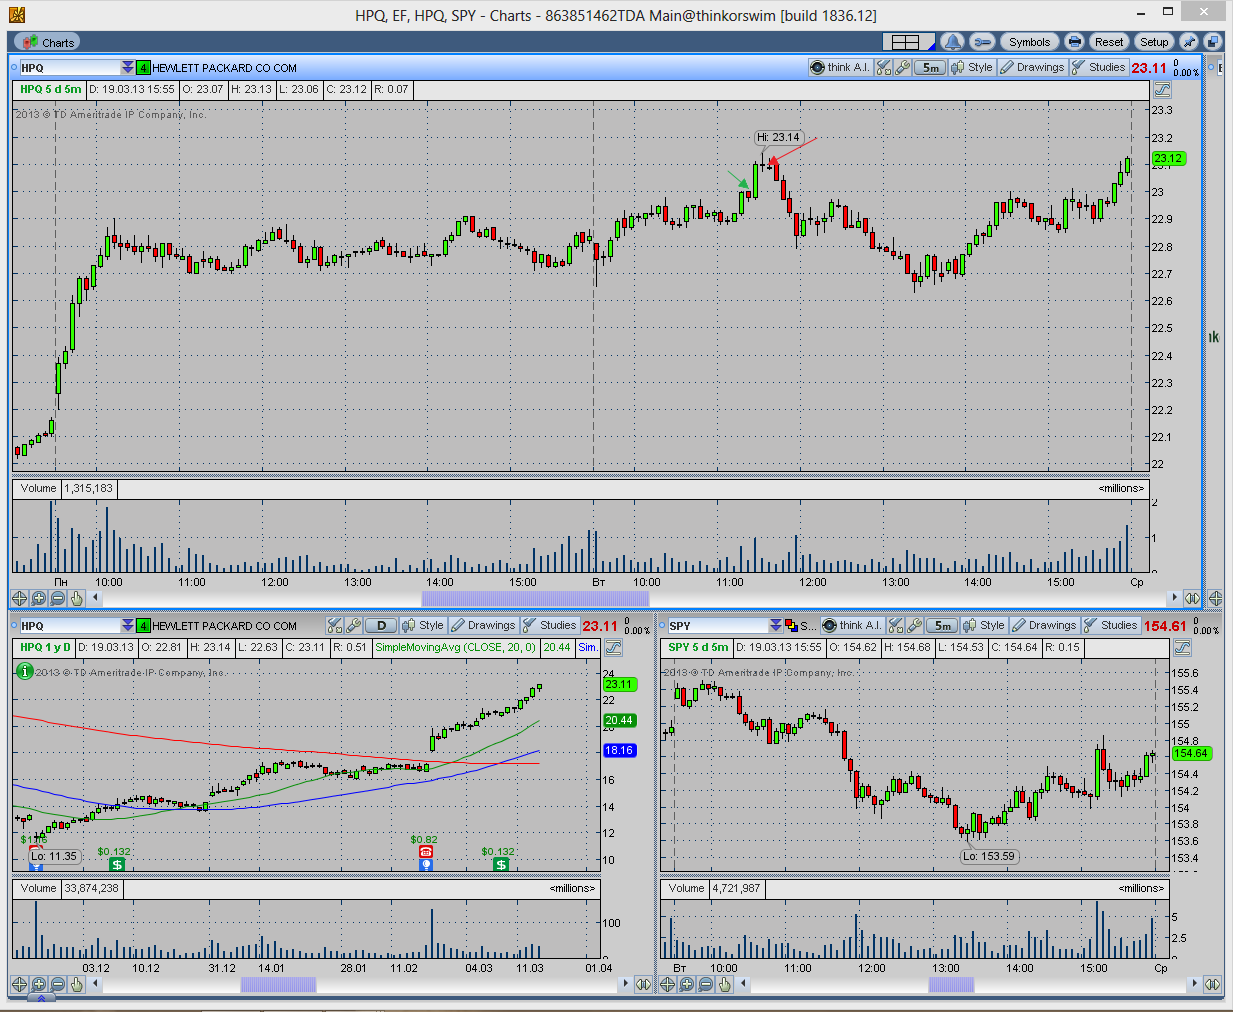This screenshot has height=1012, width=1233.
Task: Expand SPY symbol dropdown arrow
Action: [775, 626]
